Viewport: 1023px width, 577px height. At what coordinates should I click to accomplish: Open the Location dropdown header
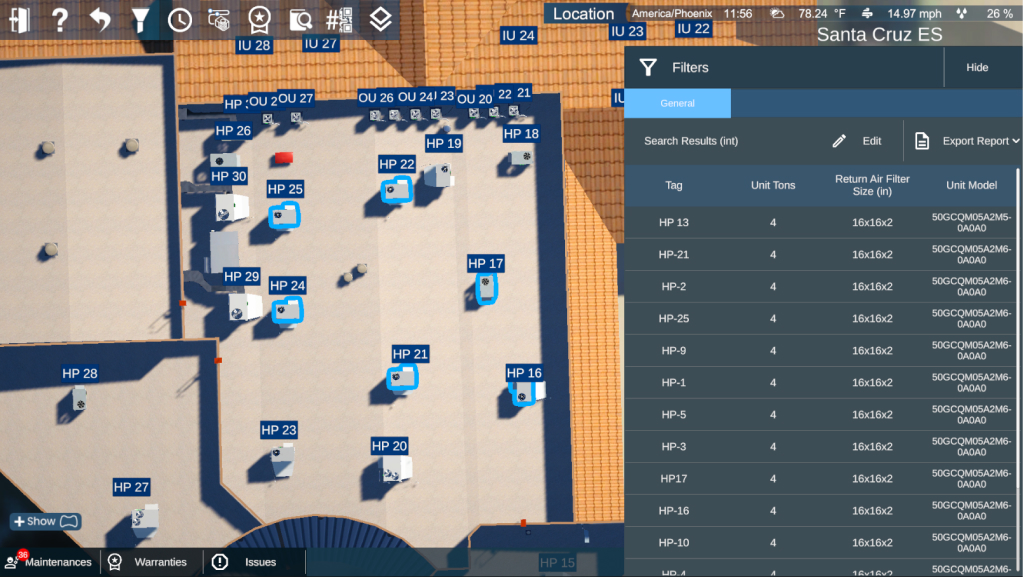tap(584, 14)
